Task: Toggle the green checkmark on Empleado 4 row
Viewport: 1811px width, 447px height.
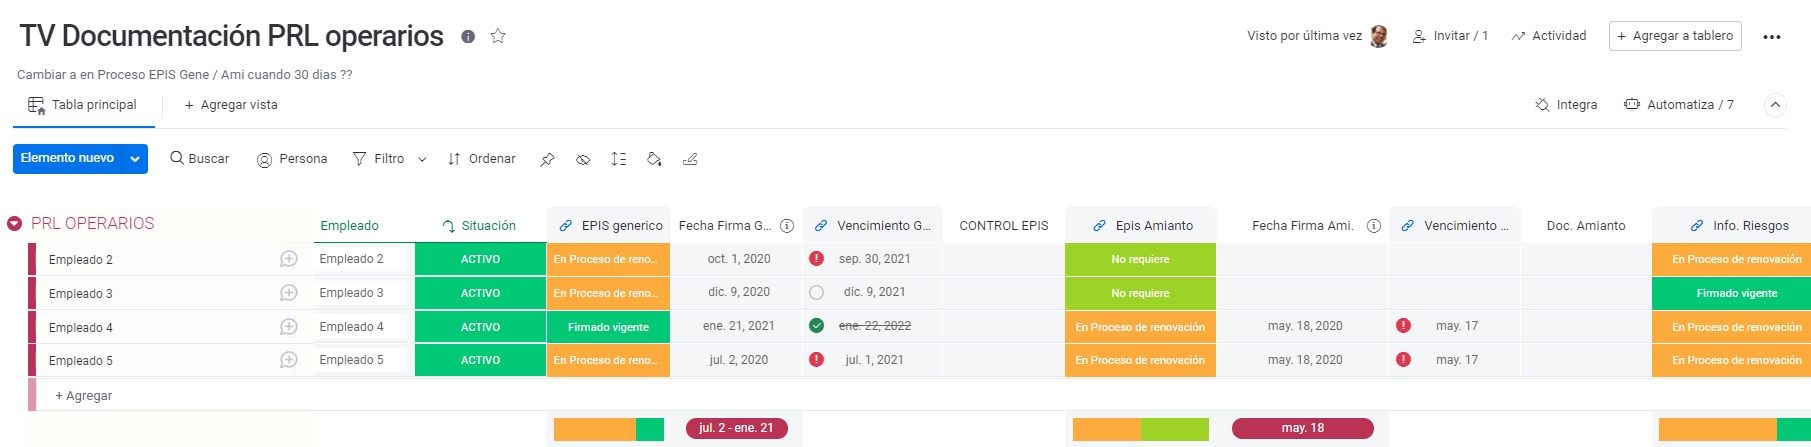Action: tap(817, 326)
